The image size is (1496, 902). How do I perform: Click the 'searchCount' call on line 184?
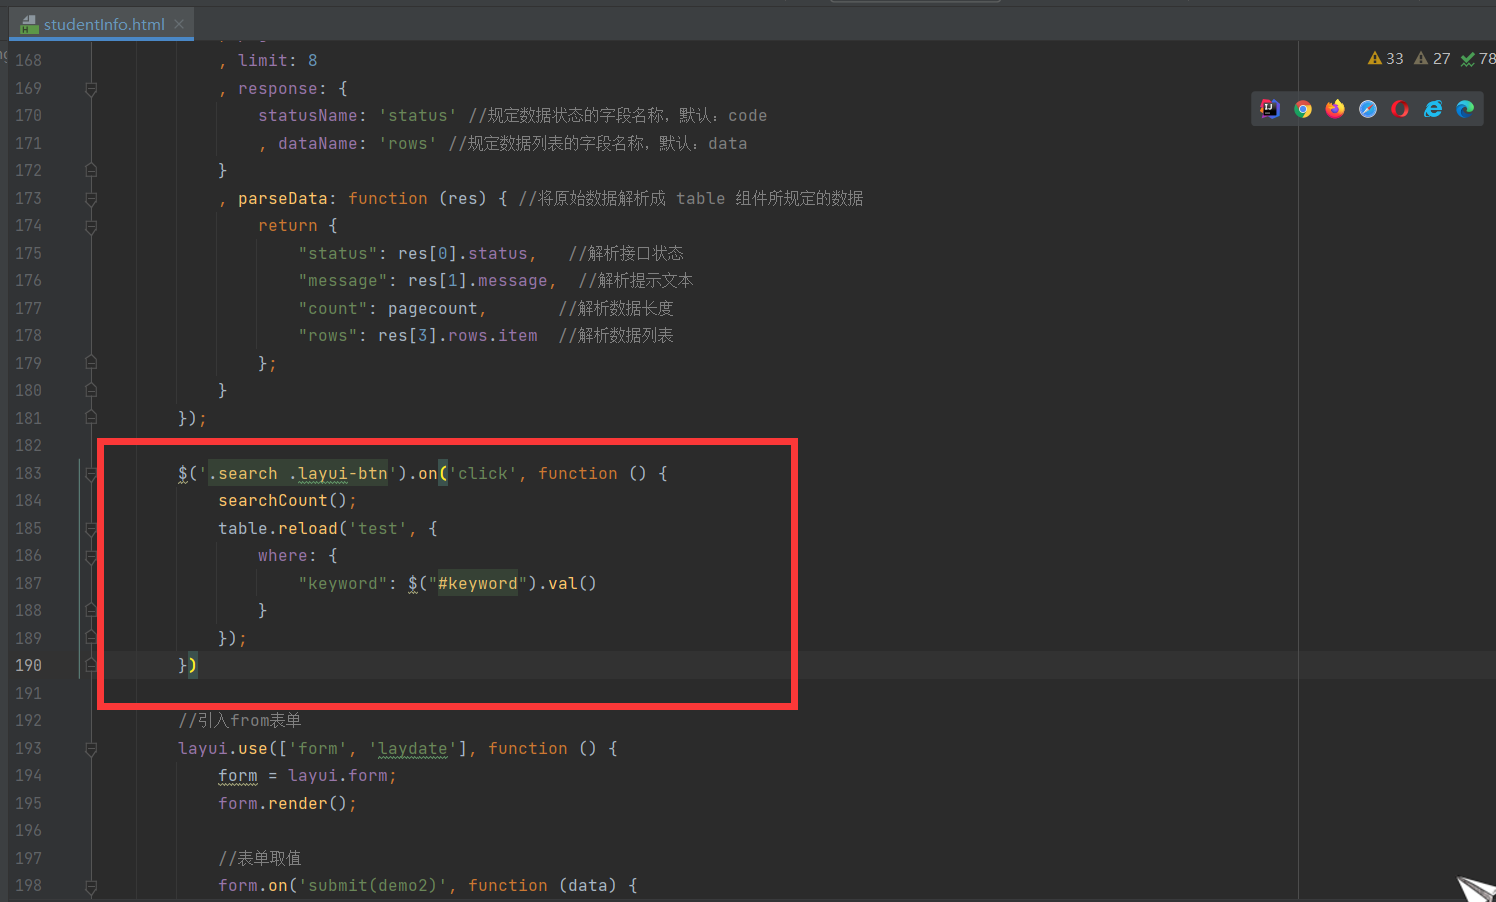pos(272,501)
